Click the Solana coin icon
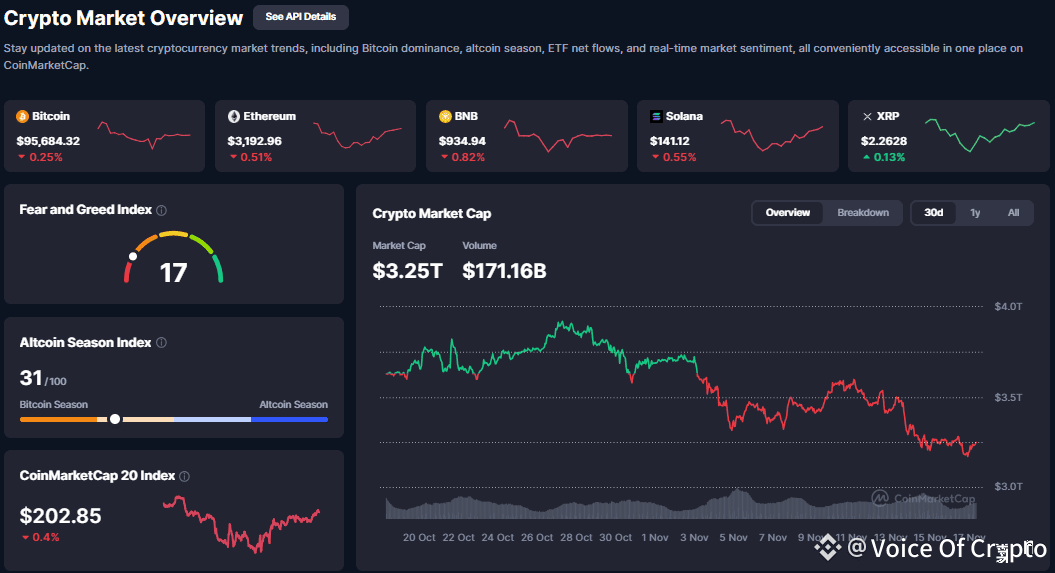This screenshot has width=1055, height=573. [x=656, y=116]
